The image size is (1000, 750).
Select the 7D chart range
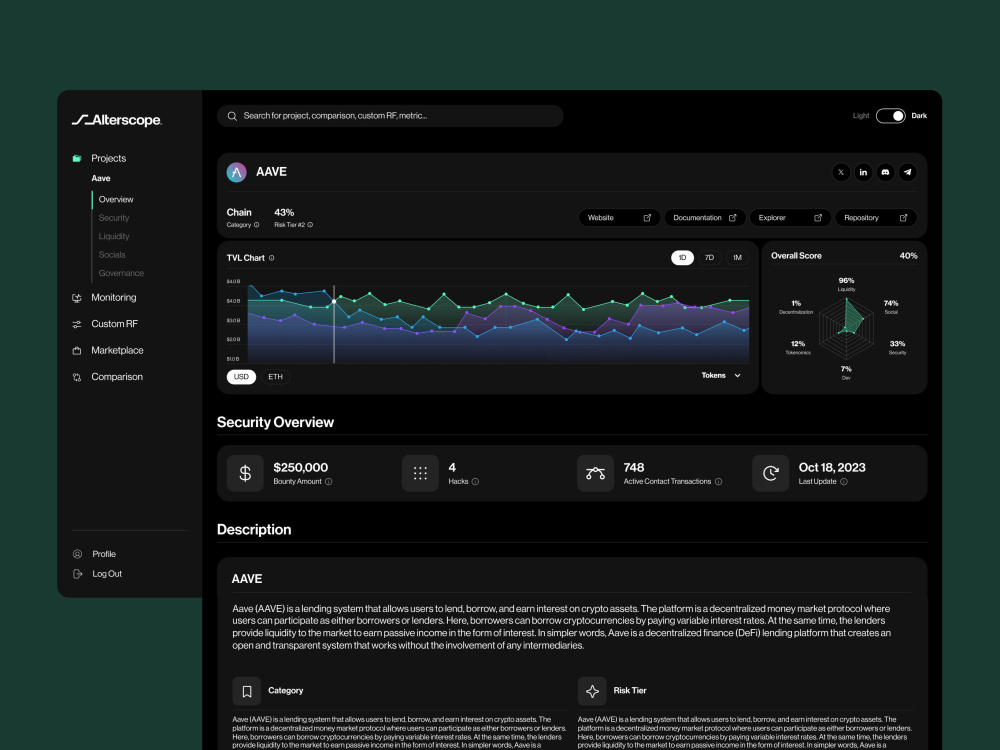coord(709,258)
